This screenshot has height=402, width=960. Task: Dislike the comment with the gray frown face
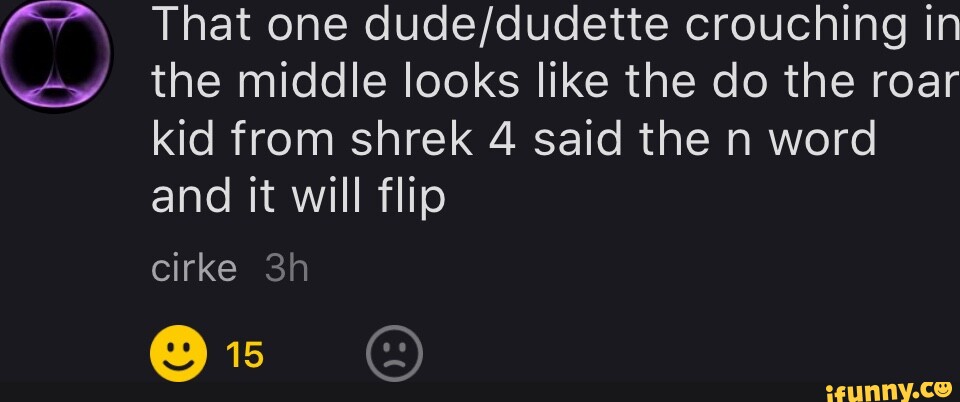[395, 354]
